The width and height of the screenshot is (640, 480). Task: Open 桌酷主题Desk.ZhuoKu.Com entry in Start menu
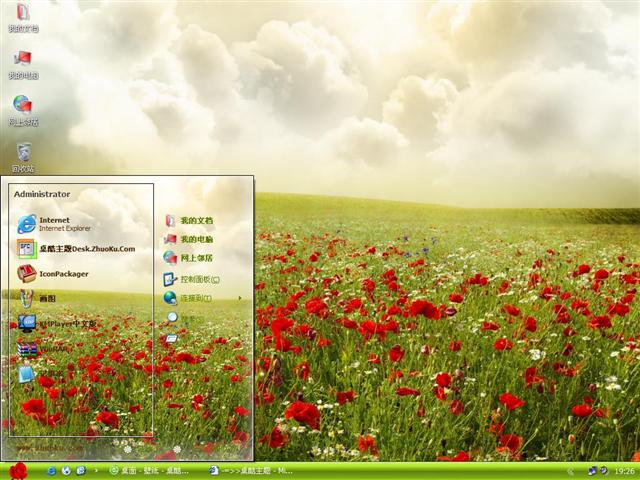76,249
